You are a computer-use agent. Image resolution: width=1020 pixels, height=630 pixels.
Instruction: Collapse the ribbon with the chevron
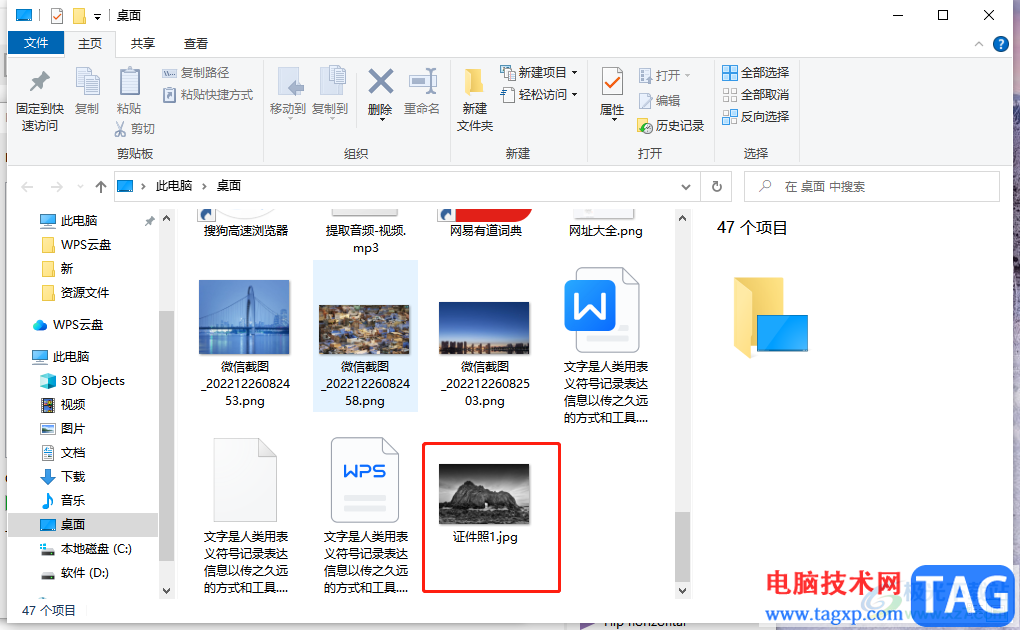(x=978, y=44)
